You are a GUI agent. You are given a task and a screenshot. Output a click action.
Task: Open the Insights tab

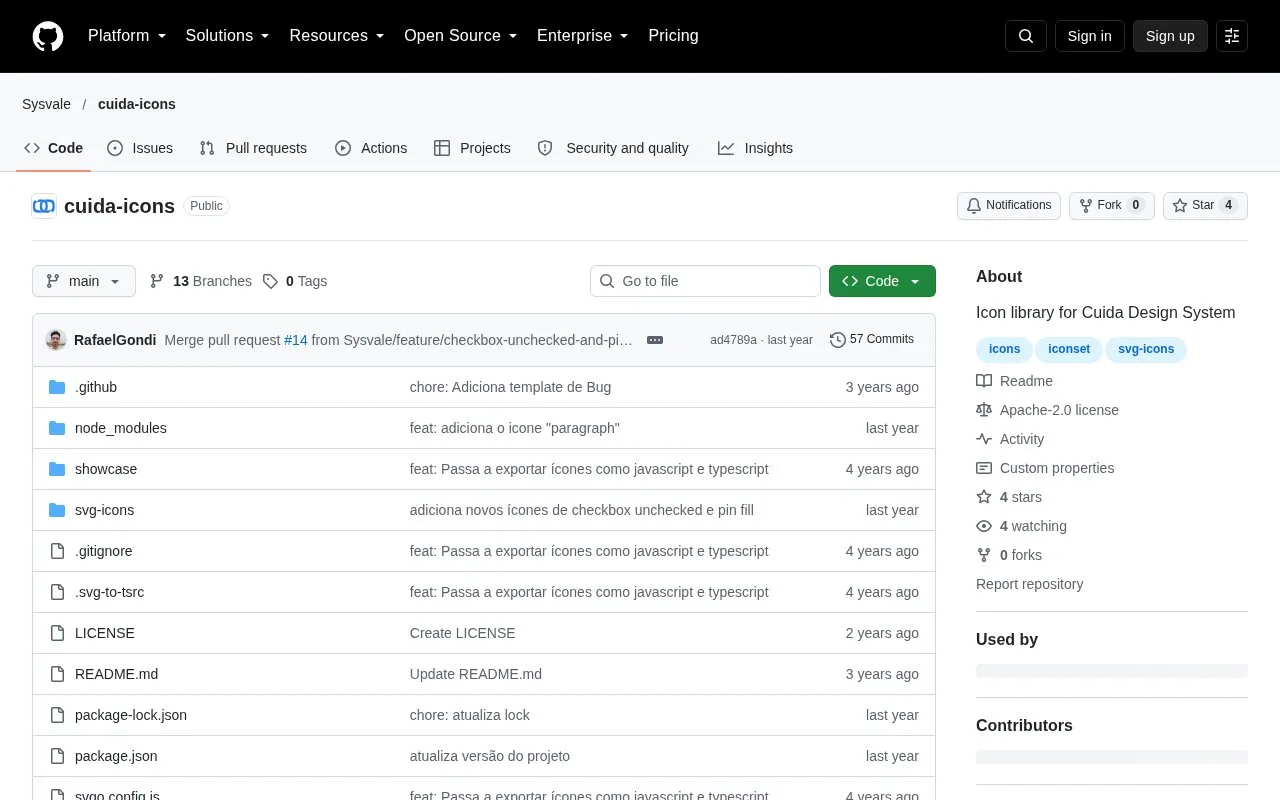[755, 148]
